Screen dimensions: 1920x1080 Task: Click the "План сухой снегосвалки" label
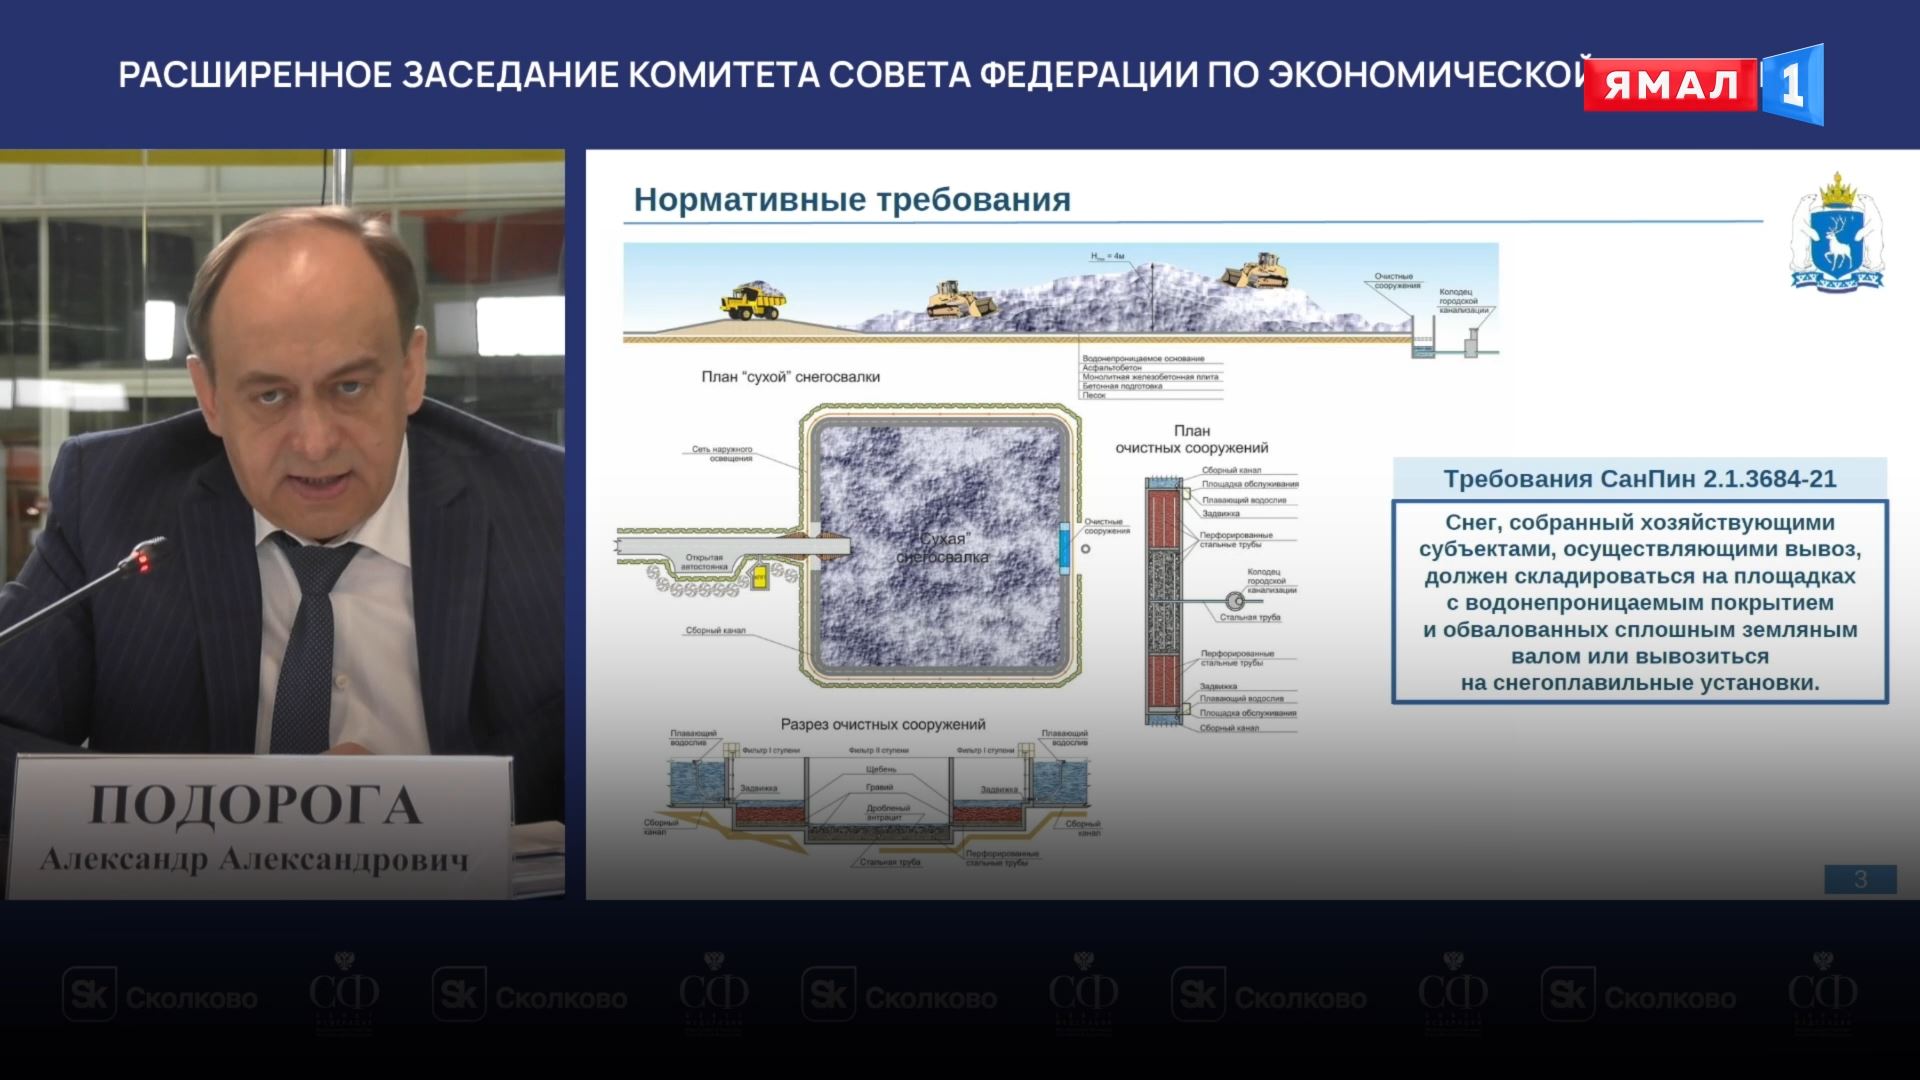[790, 377]
